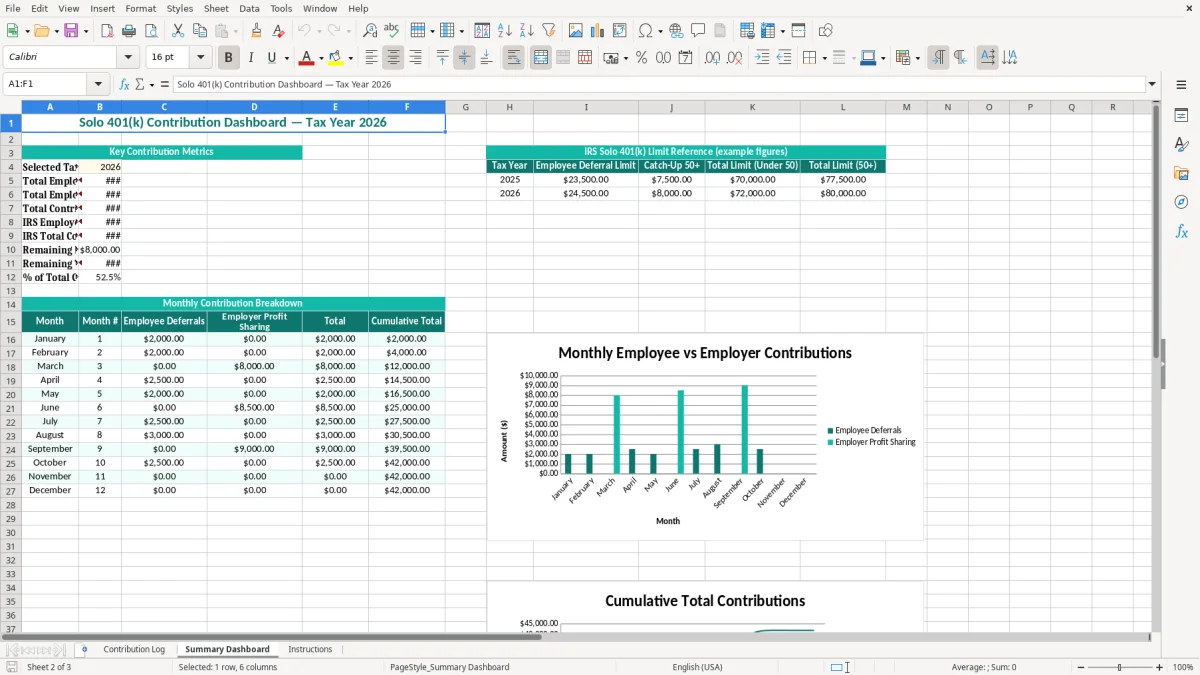Click the Save document icon
Viewport: 1200px width, 675px height.
tap(71, 31)
